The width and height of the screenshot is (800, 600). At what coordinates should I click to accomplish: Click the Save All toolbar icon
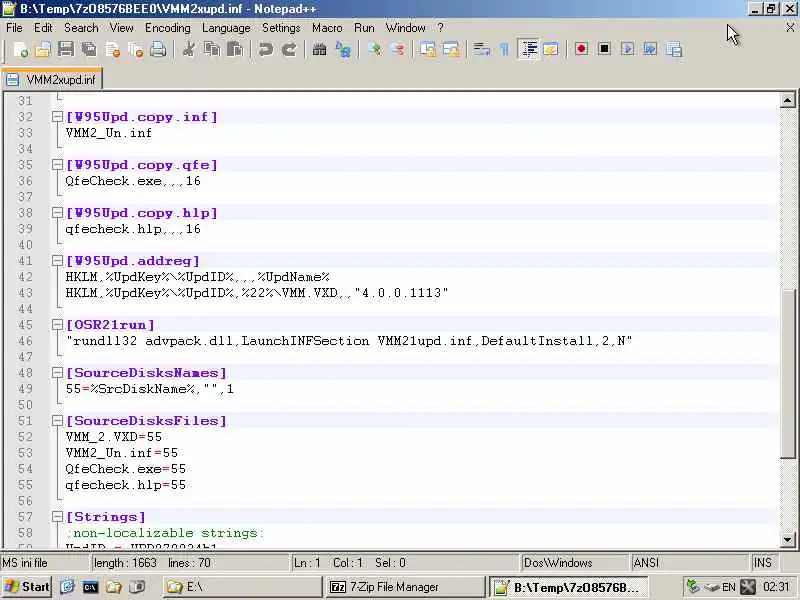pos(89,49)
